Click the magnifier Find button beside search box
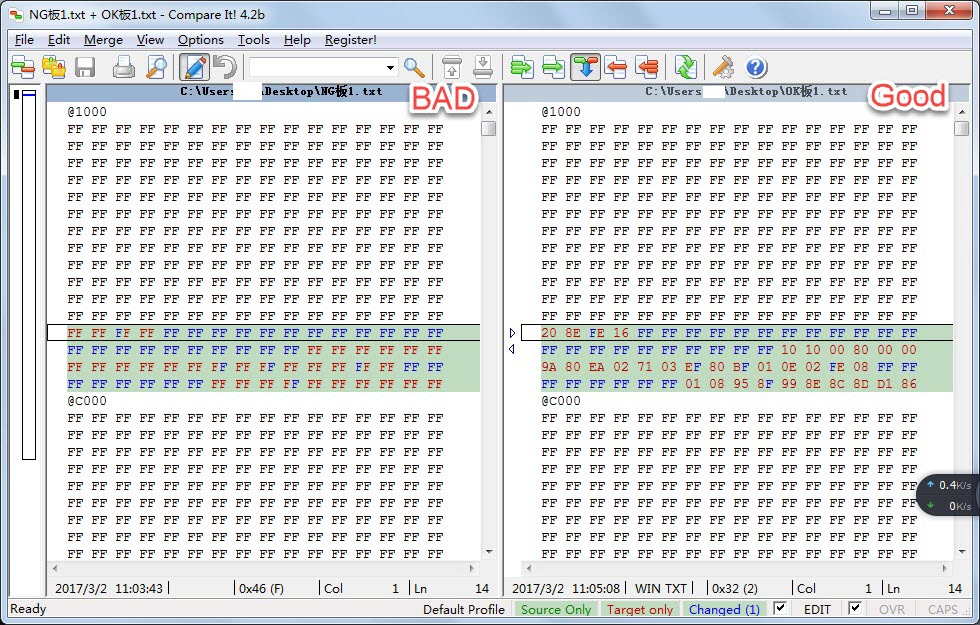The width and height of the screenshot is (980, 625). tap(414, 67)
